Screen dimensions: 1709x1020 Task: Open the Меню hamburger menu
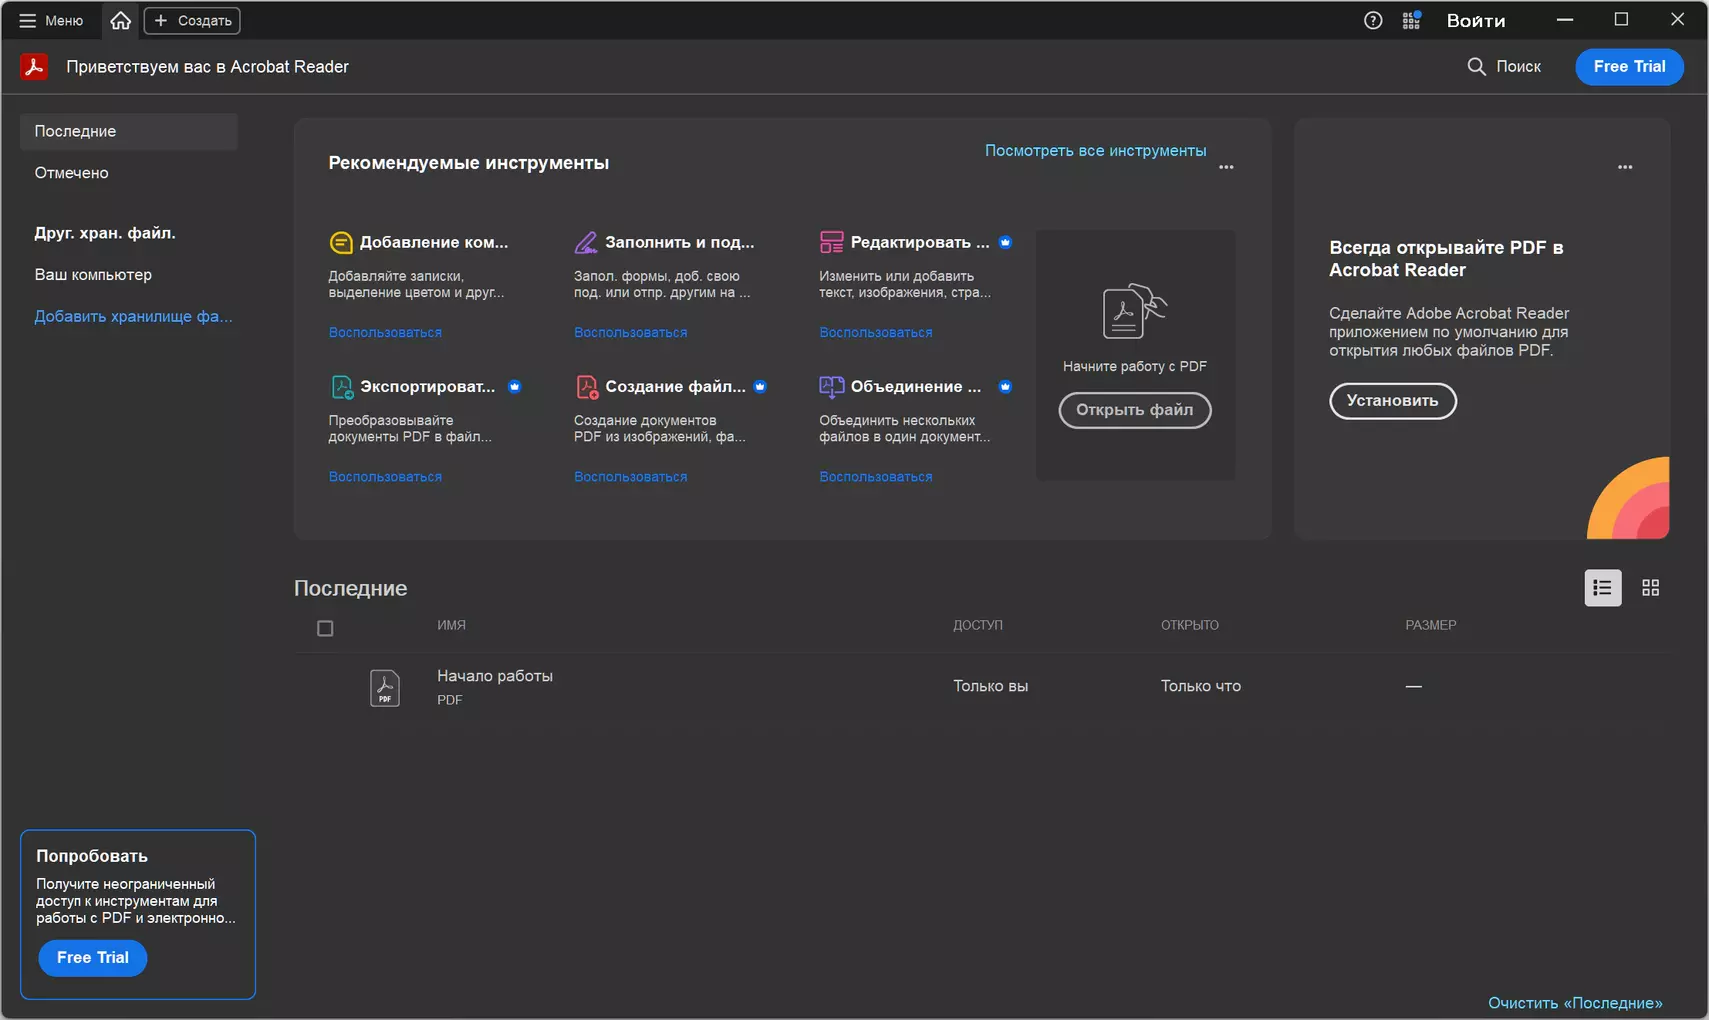(x=51, y=20)
